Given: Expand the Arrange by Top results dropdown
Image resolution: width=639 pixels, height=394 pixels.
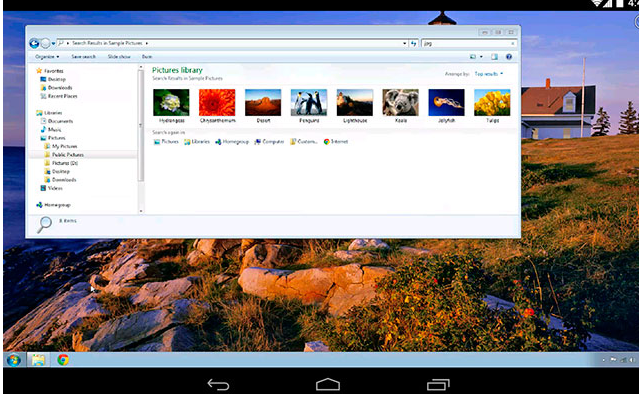Looking at the screenshot, I should tap(489, 74).
